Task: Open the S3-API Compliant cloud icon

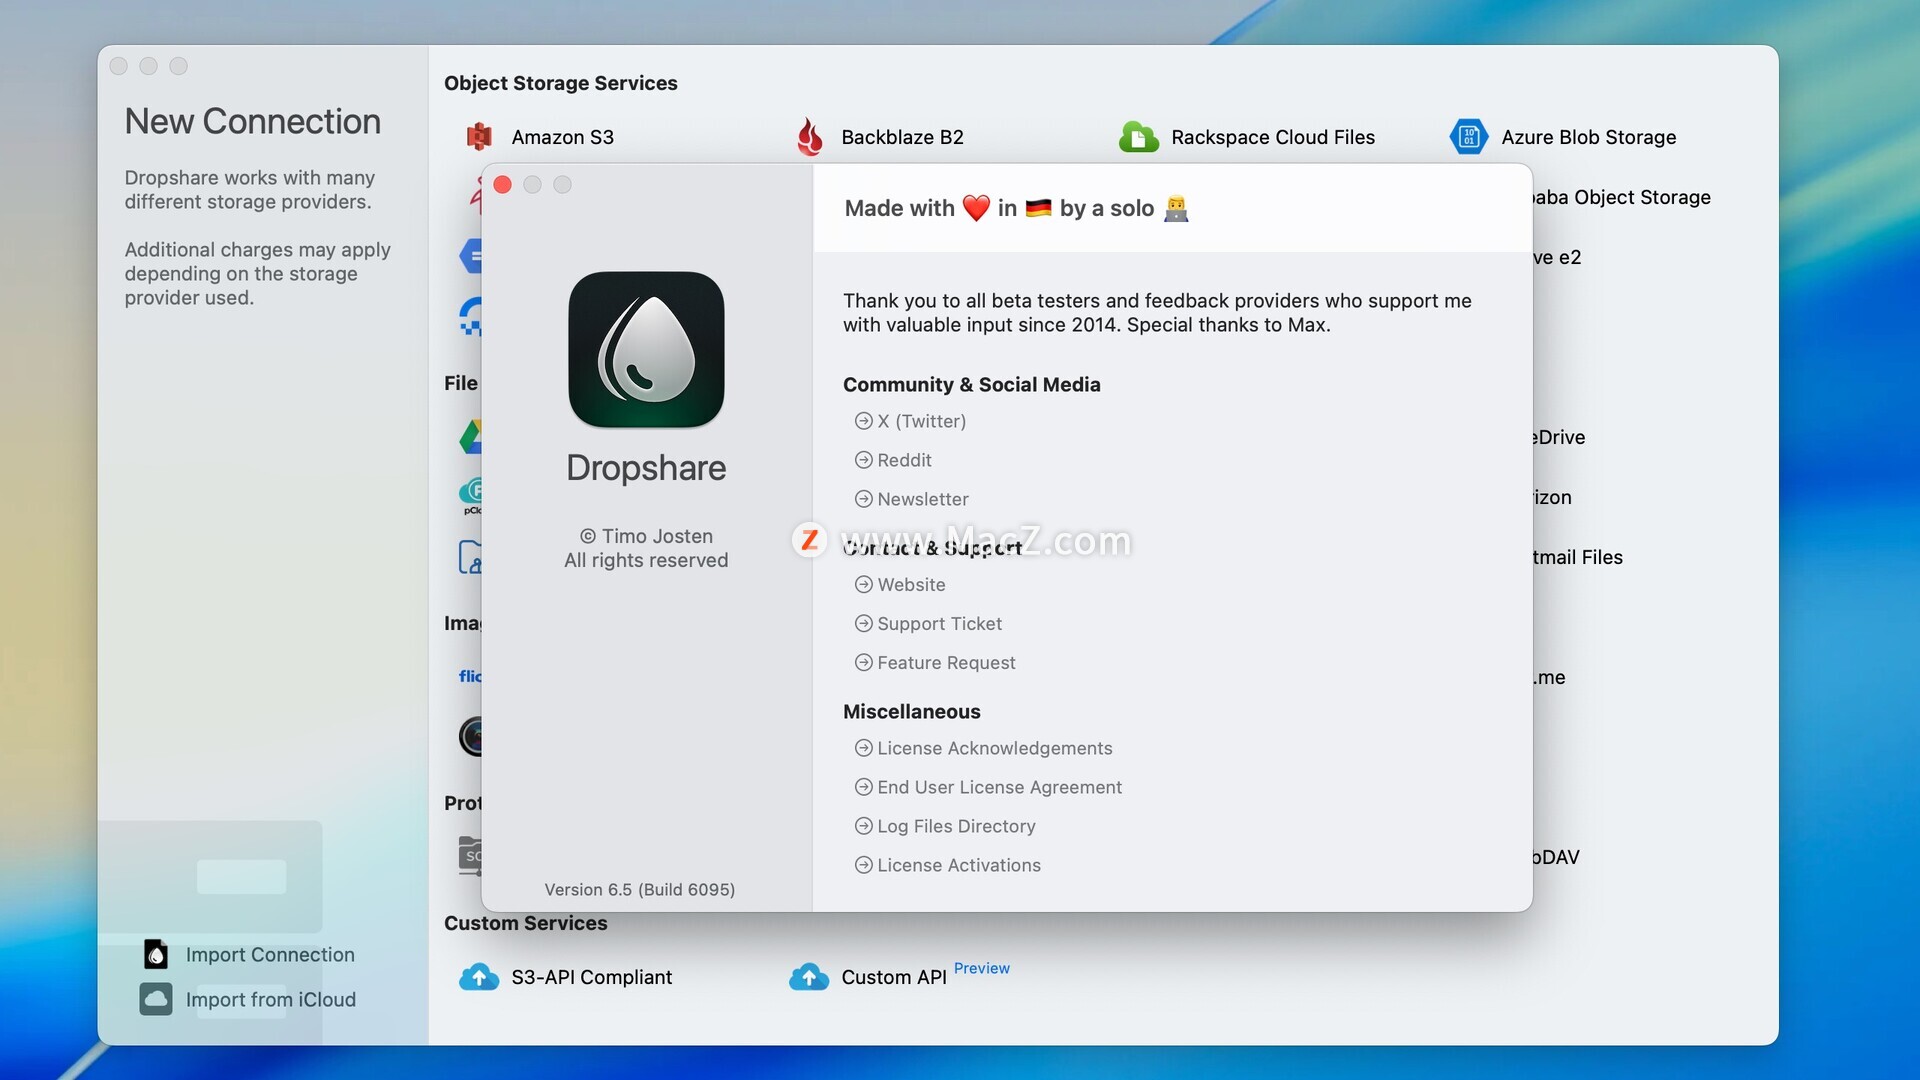Action: [479, 977]
